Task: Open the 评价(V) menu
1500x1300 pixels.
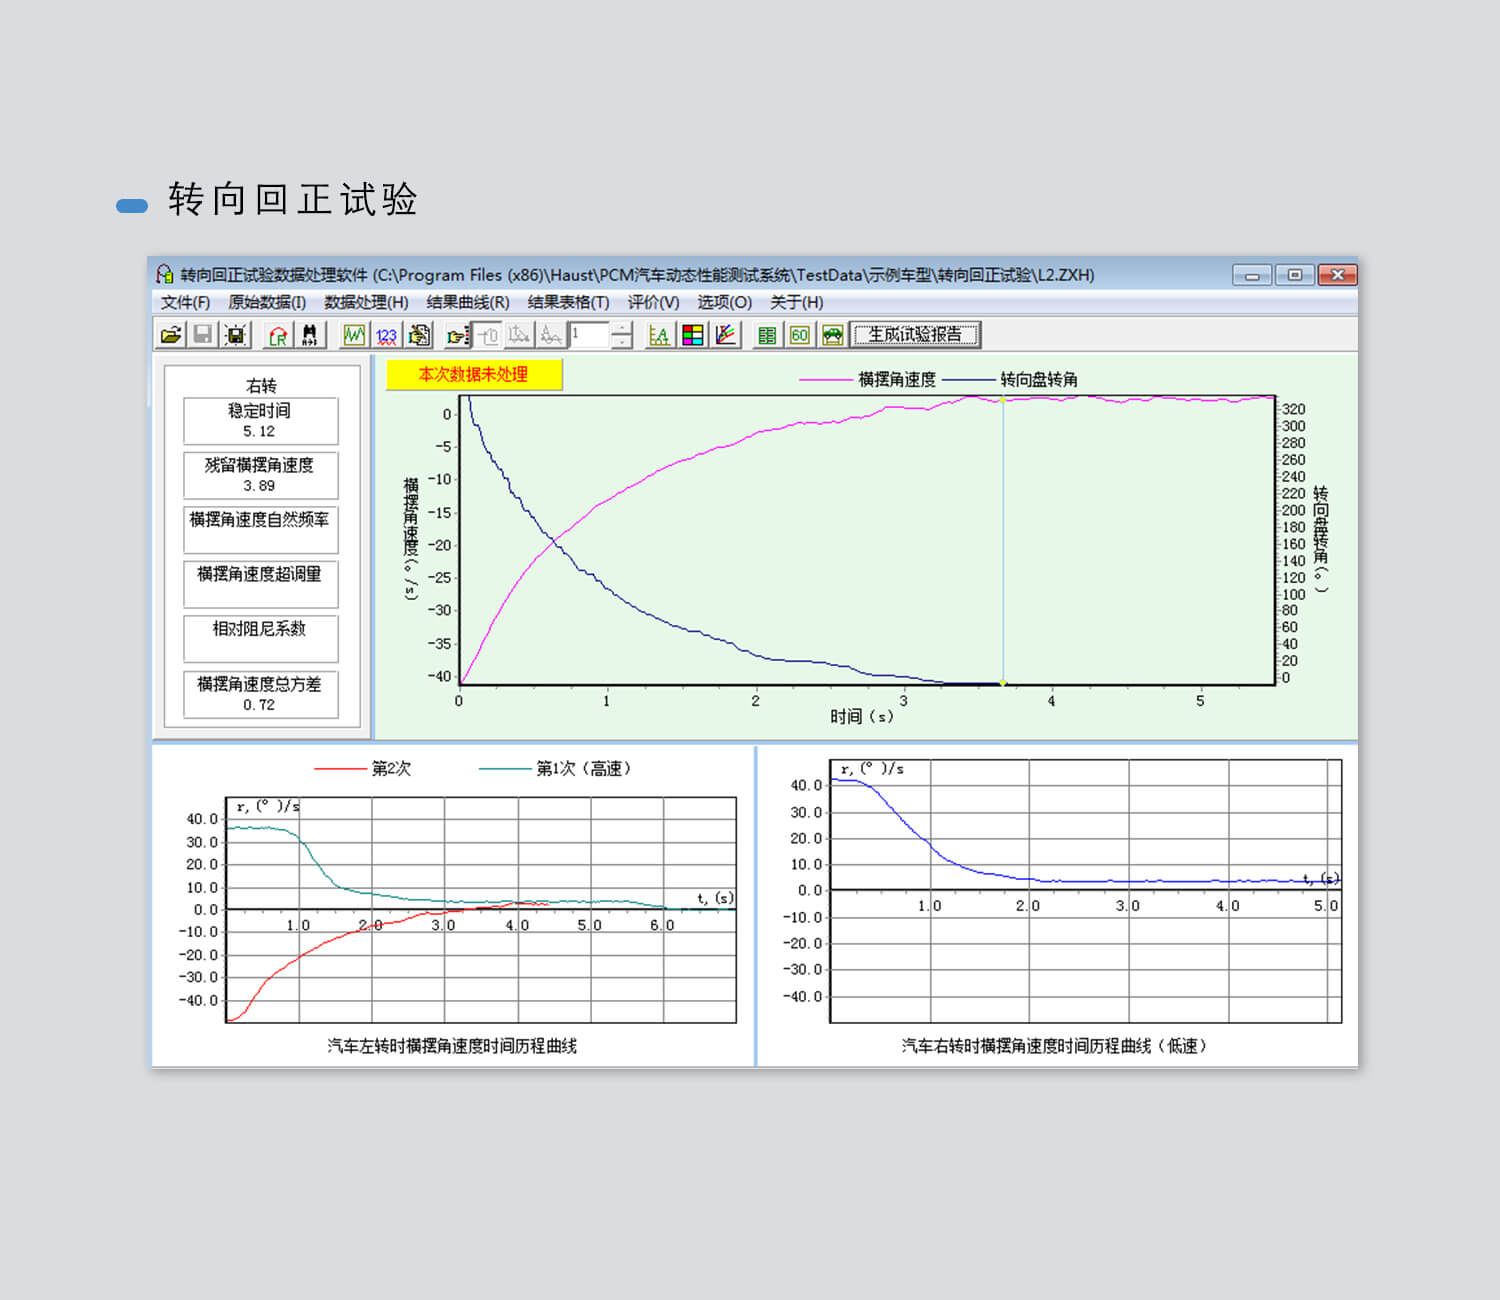Action: (653, 302)
